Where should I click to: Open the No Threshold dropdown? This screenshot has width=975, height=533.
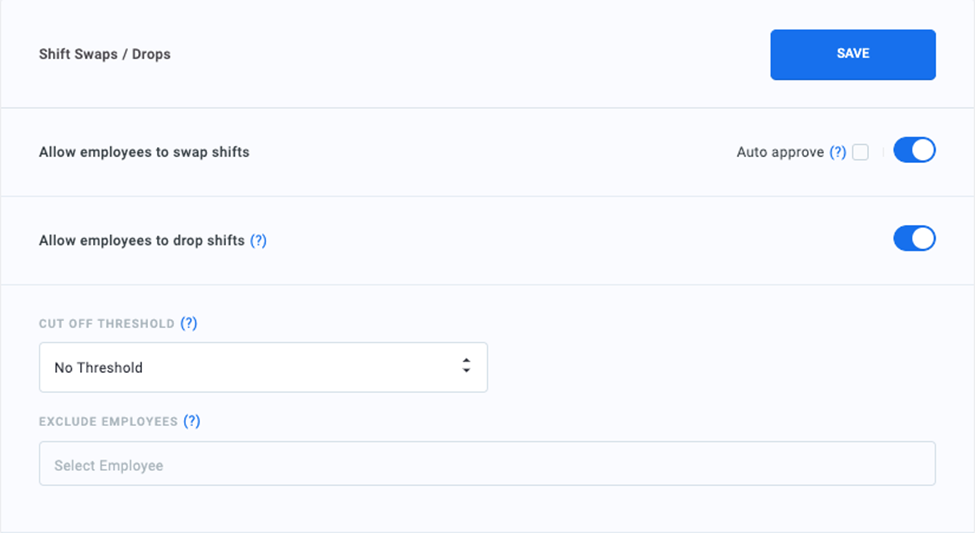point(263,367)
